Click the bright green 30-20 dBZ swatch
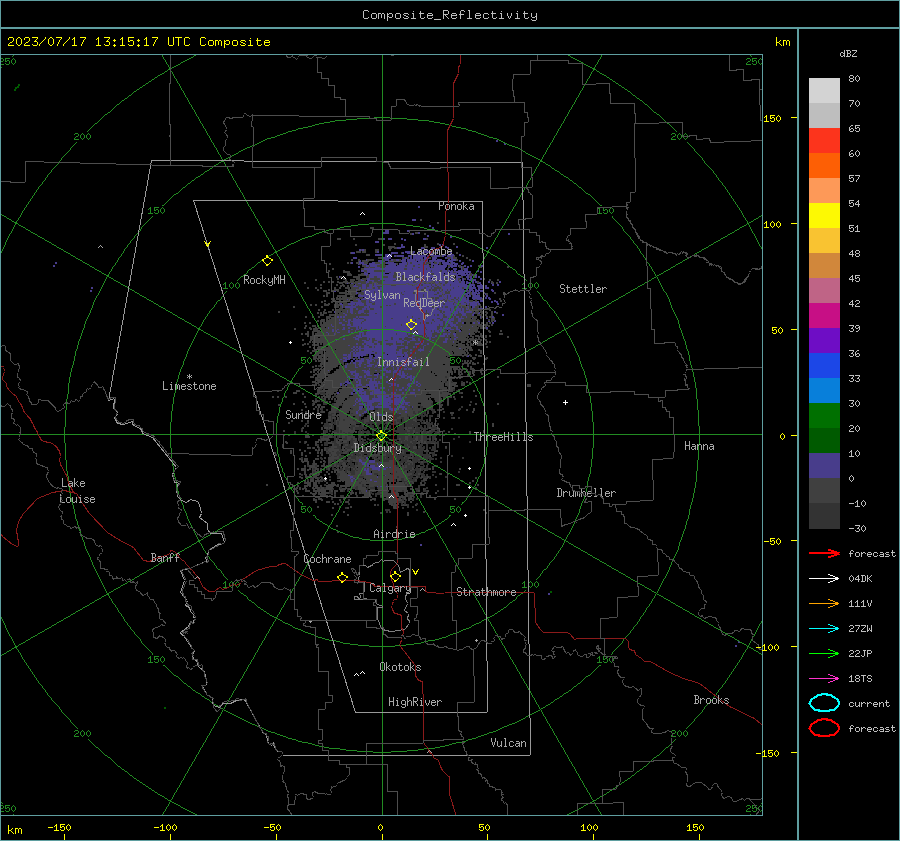 (x=824, y=416)
